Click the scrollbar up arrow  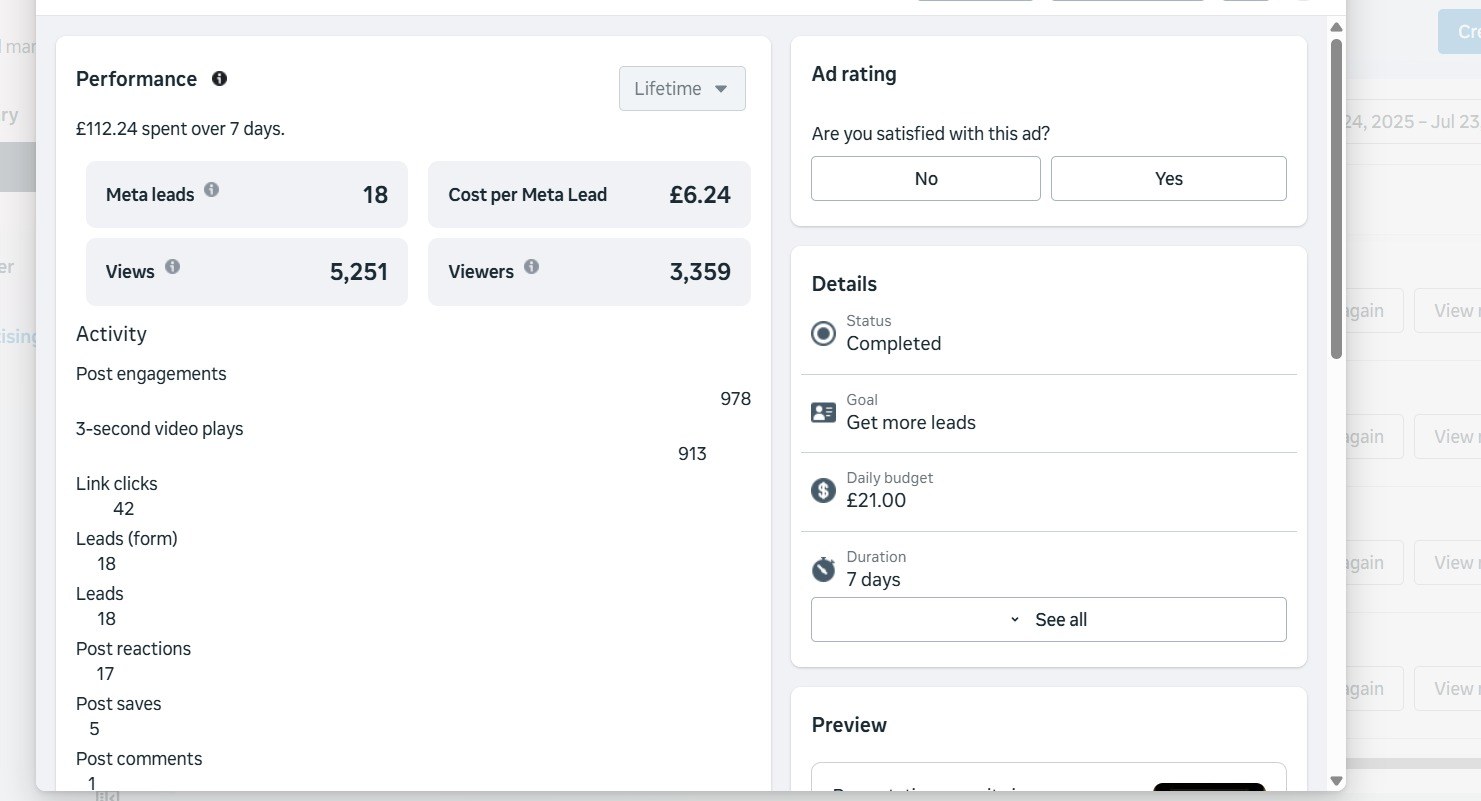pos(1336,26)
